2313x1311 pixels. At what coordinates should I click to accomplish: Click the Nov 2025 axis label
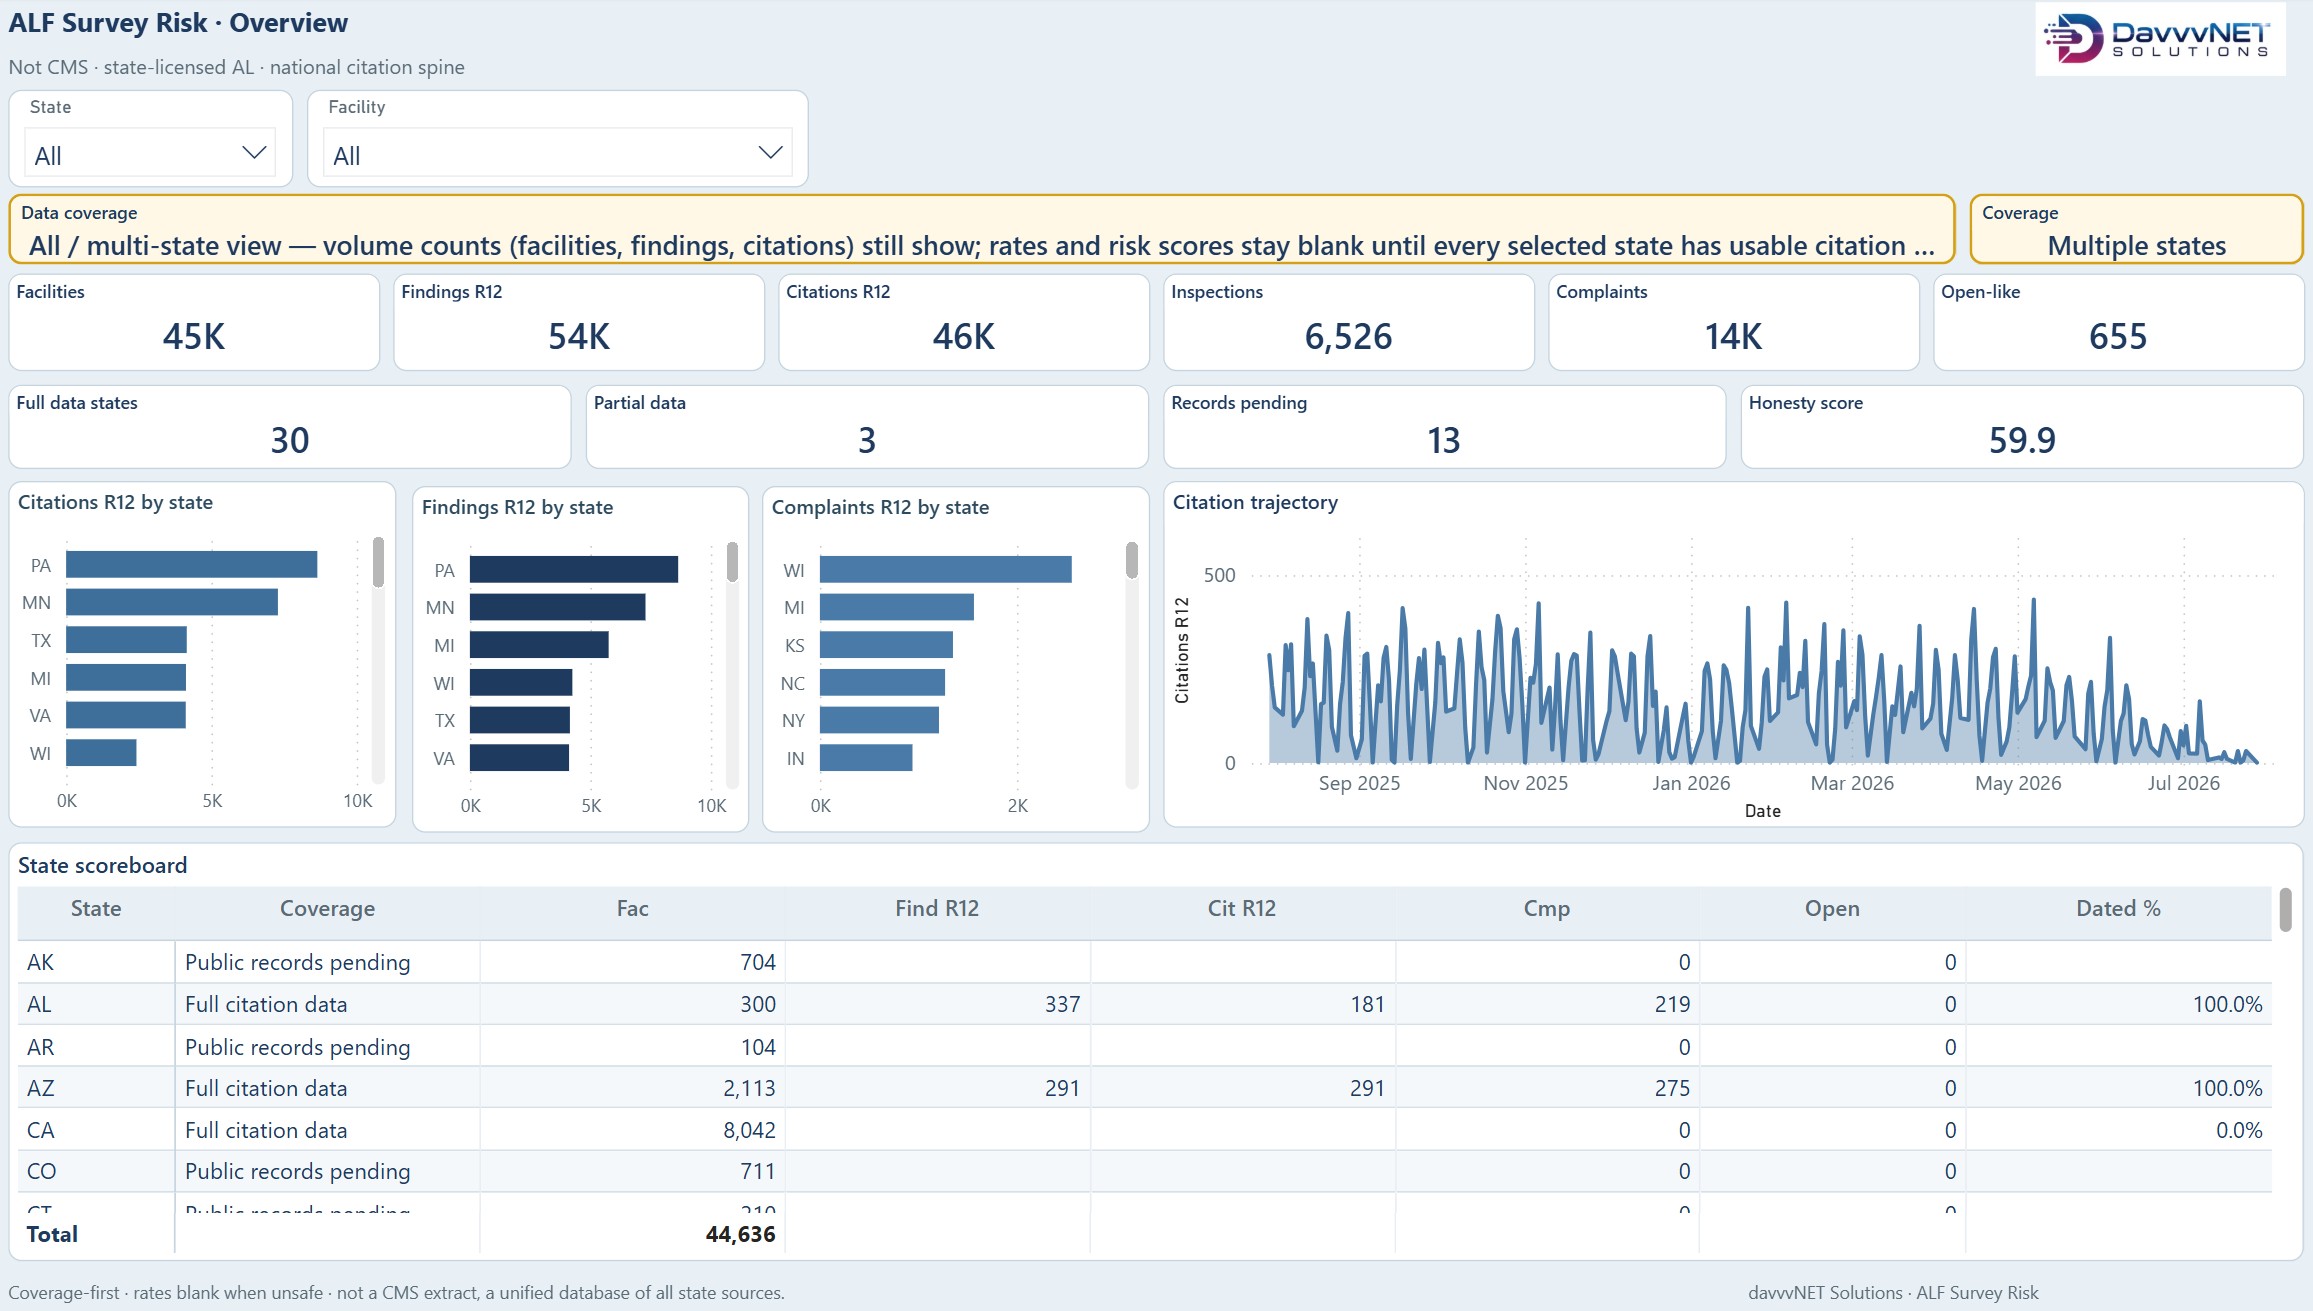pos(1525,783)
